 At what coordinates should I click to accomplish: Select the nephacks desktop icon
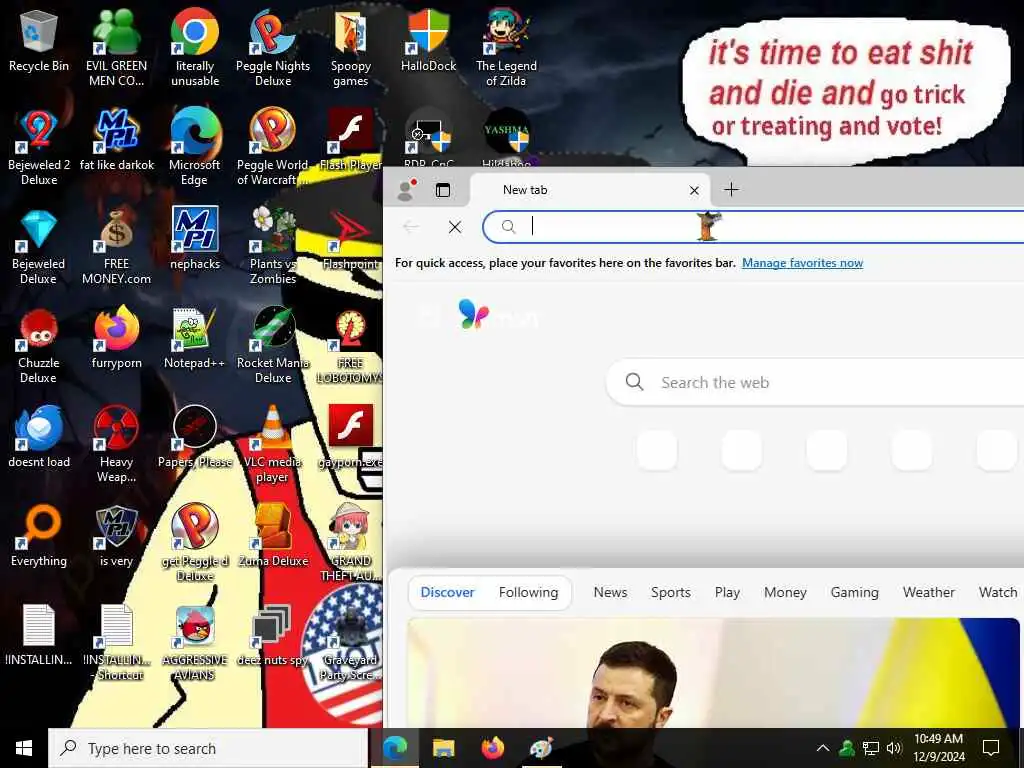195,239
